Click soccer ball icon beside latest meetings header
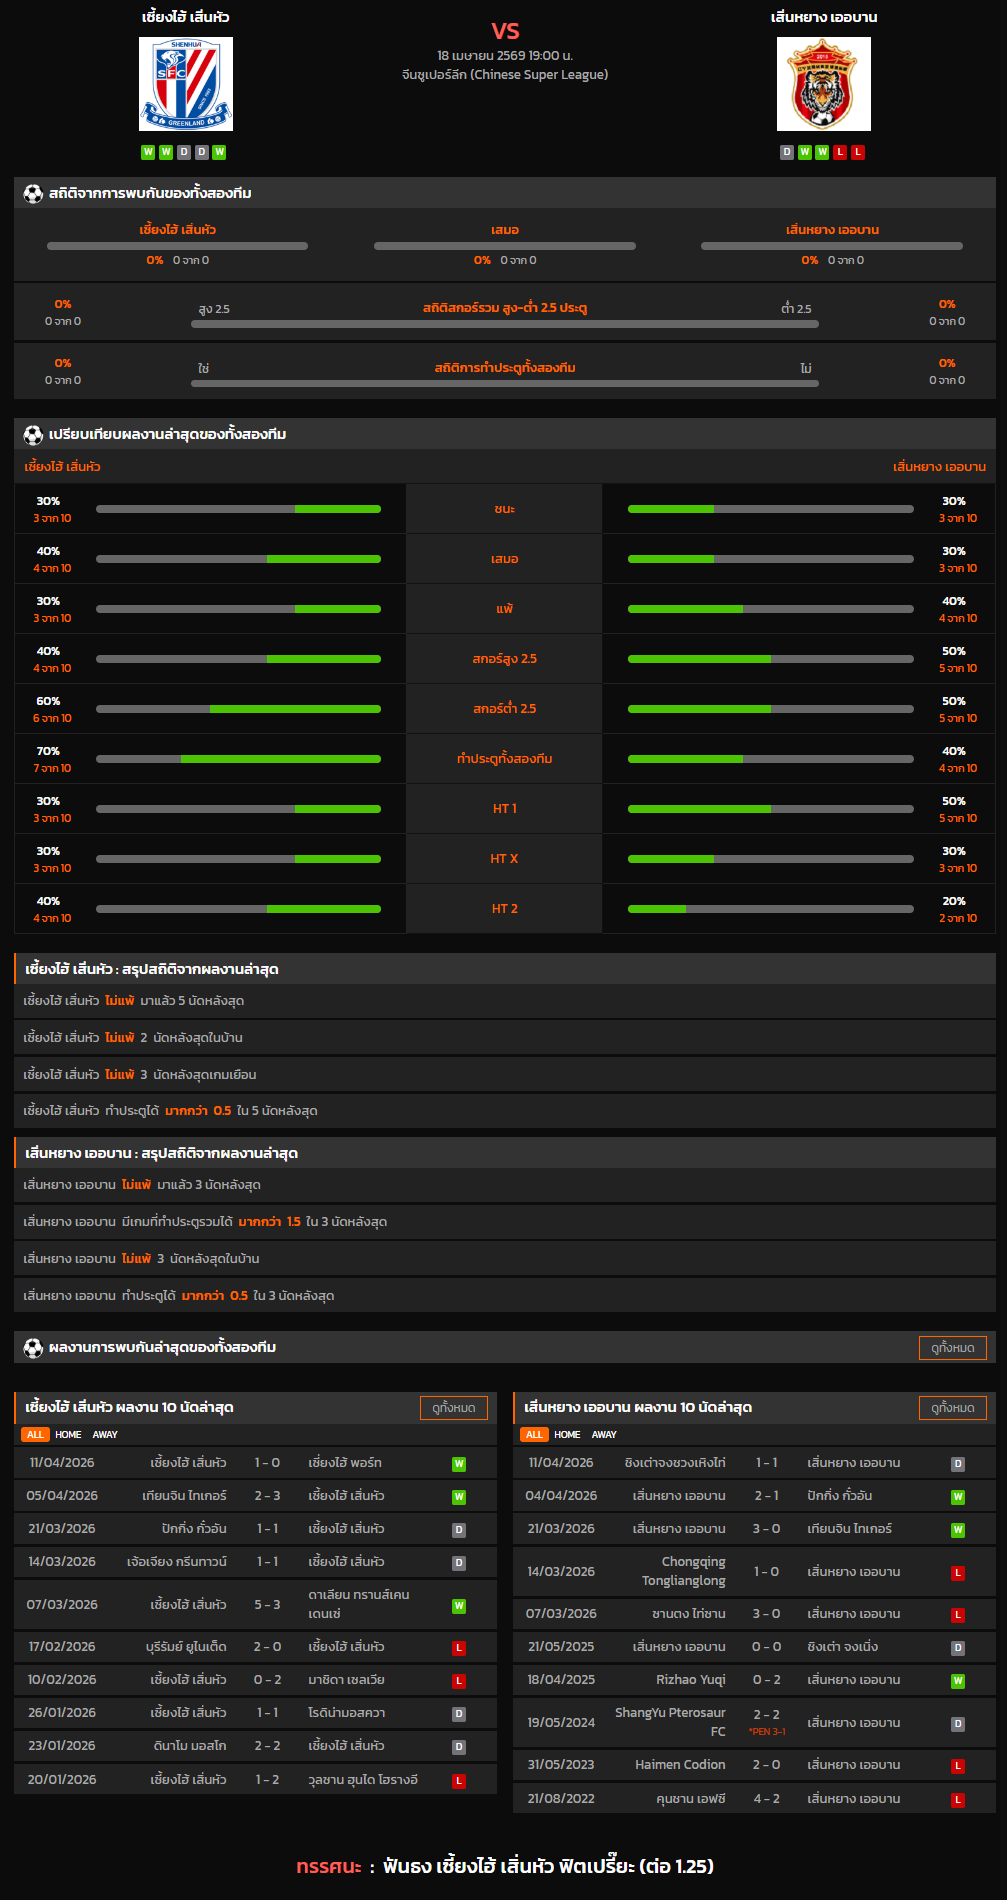 [33, 1348]
